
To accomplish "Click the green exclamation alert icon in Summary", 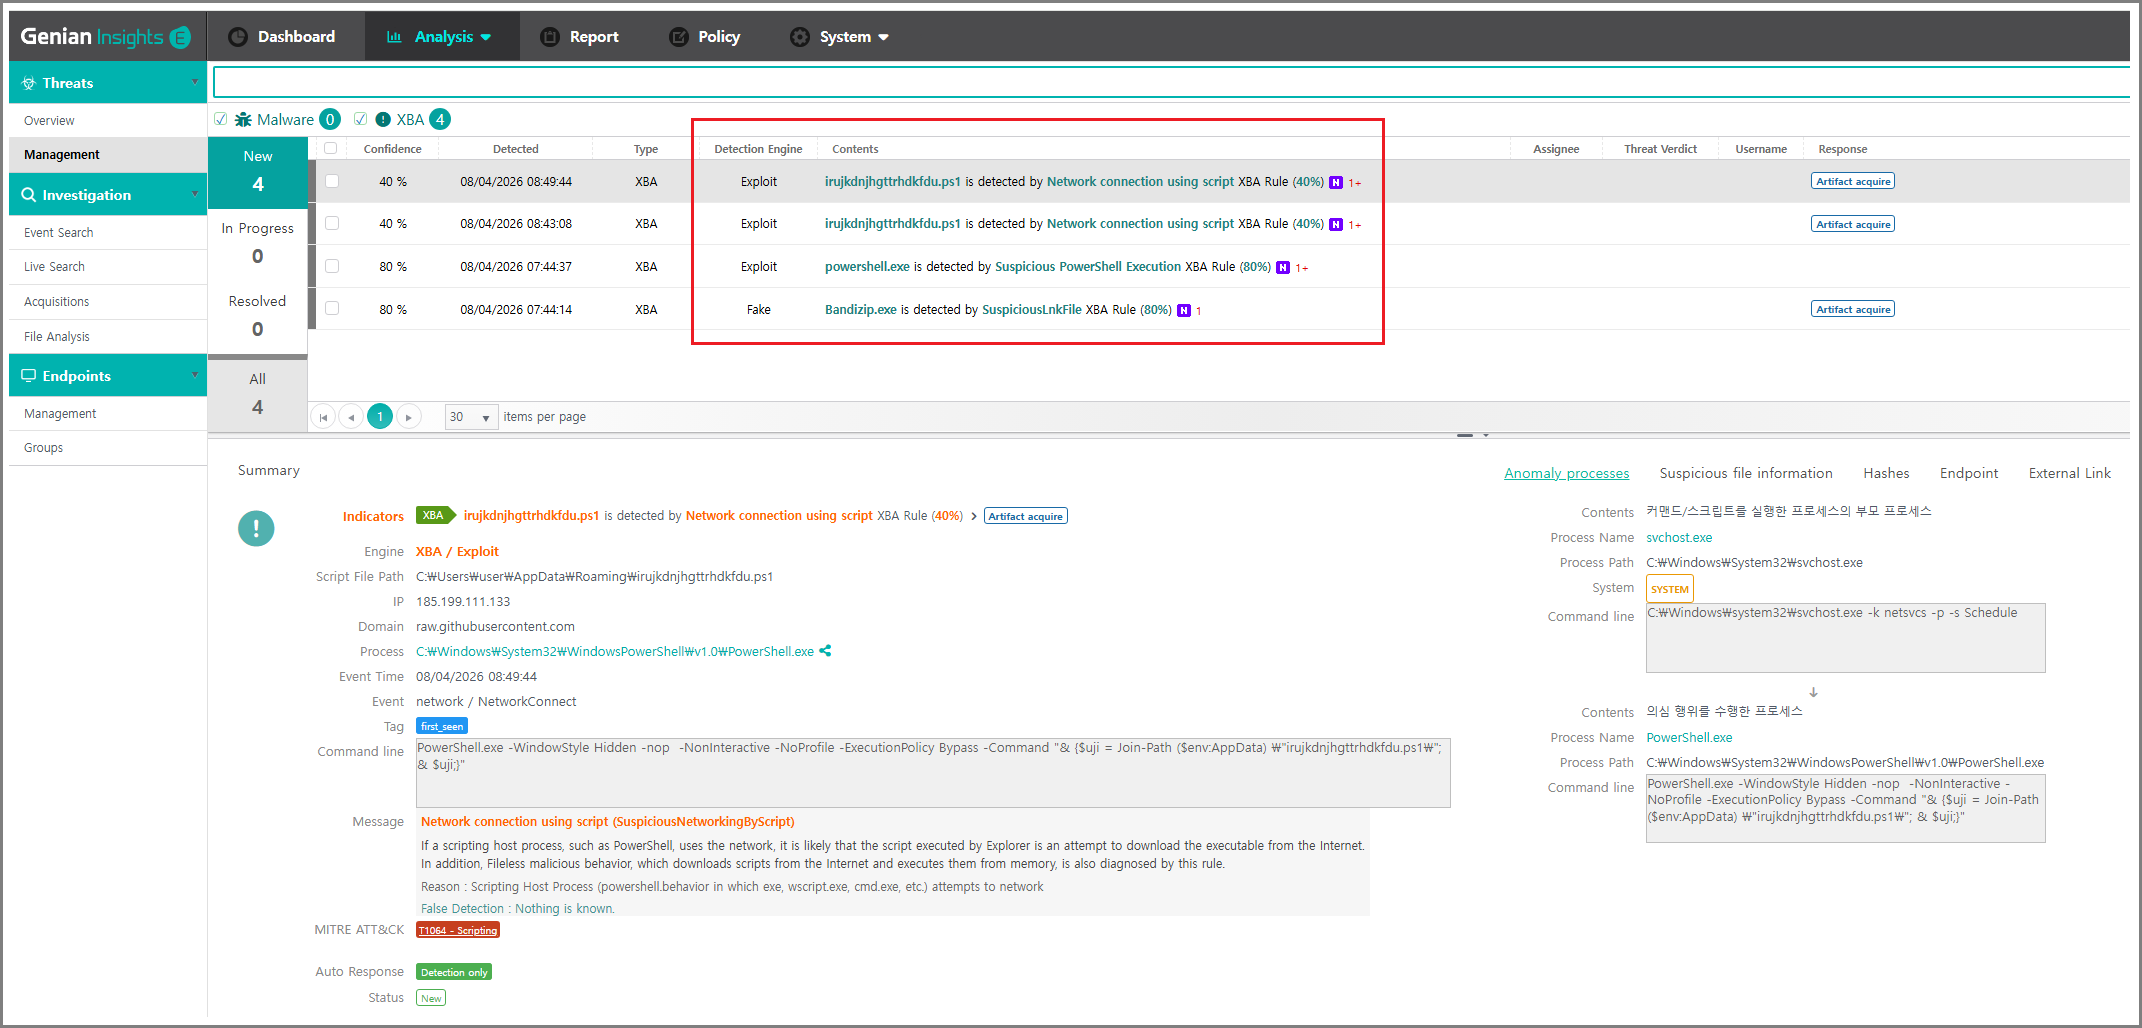I will point(256,528).
